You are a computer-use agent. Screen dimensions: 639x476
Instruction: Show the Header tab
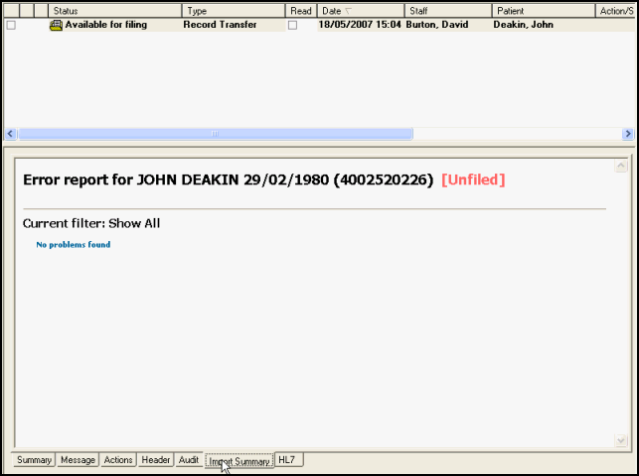click(156, 460)
